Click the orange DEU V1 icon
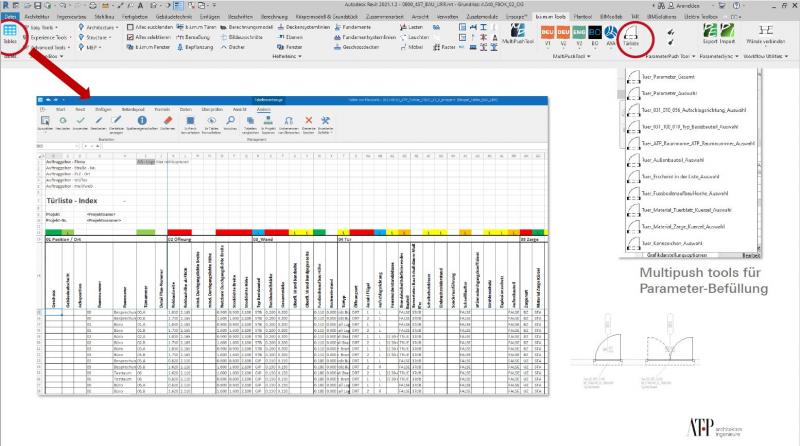The image size is (800, 446). (x=548, y=32)
